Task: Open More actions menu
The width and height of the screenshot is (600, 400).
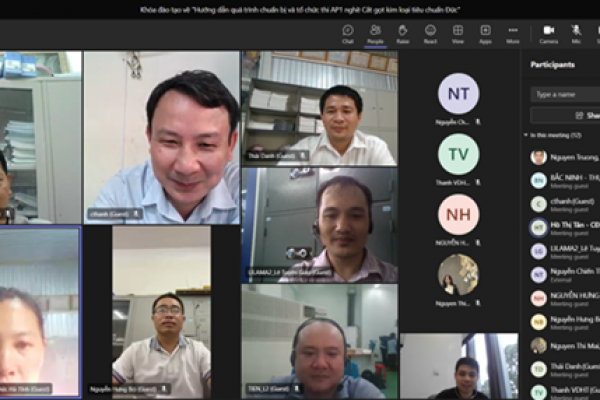Action: coord(512,33)
